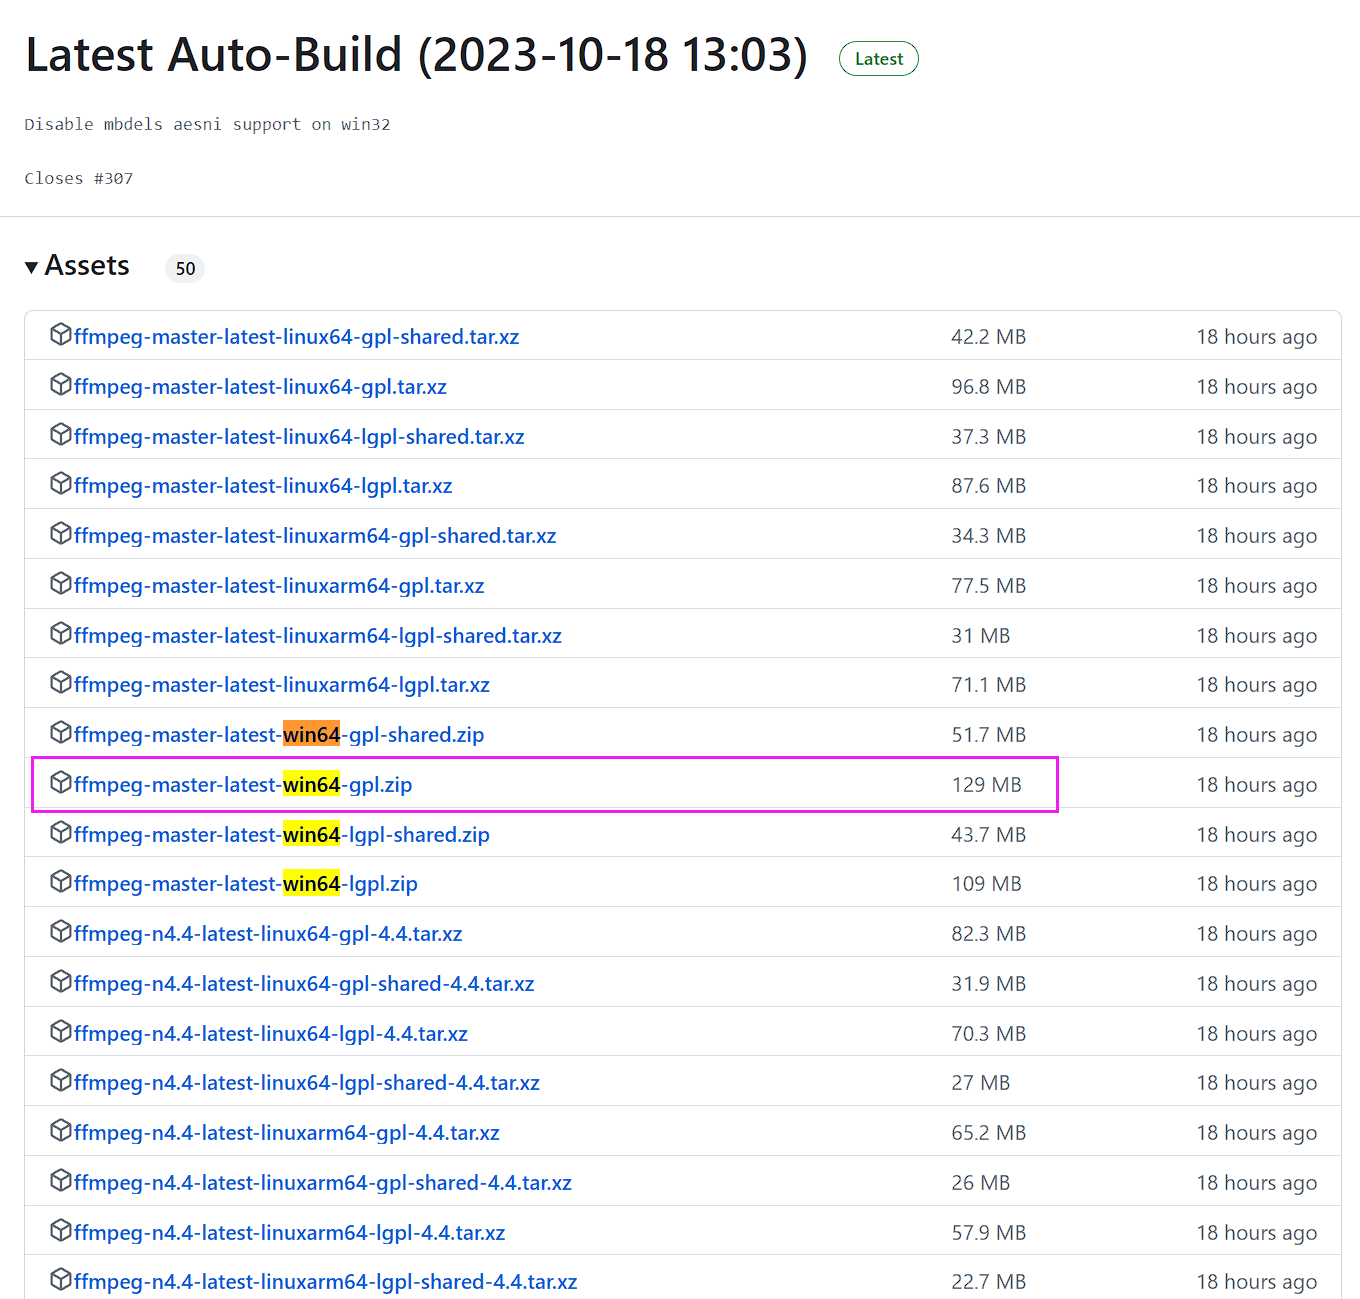Download ffmpeg-master-latest-linuxarm64-gpl.tar.xz
The image size is (1360, 1299).
coord(279,586)
